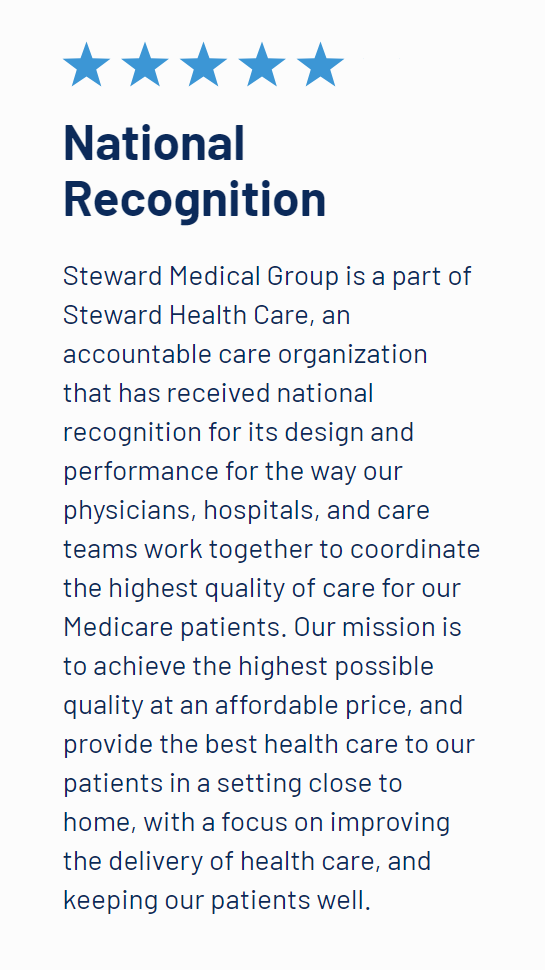
Task: Click the text Steward Medical Group
Action: click(x=201, y=277)
